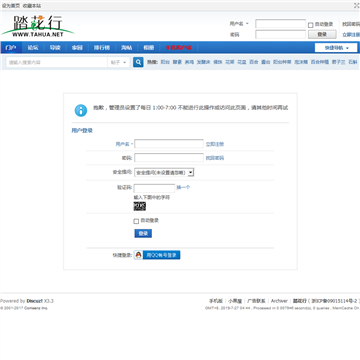Open 手机版 footer link
360x360 pixels.
tap(216, 301)
